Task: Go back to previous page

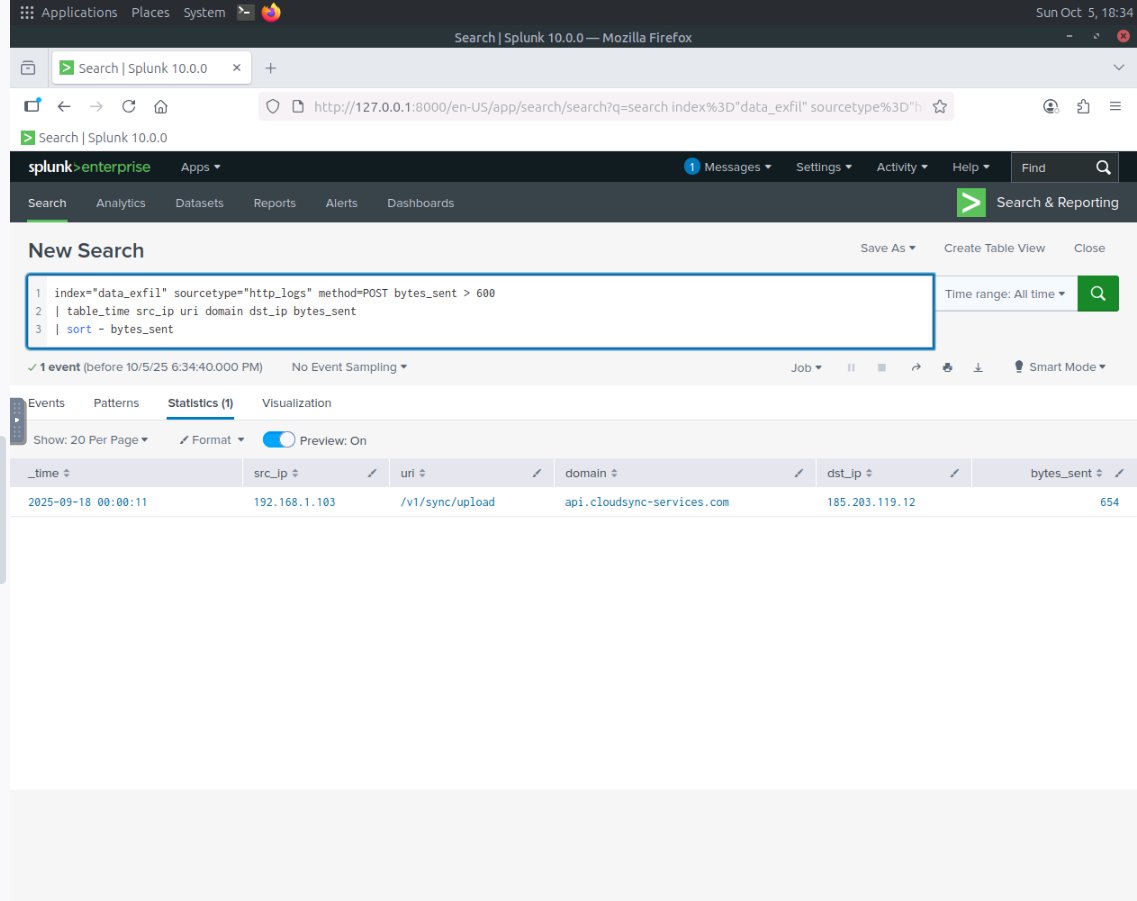Action: 64,107
